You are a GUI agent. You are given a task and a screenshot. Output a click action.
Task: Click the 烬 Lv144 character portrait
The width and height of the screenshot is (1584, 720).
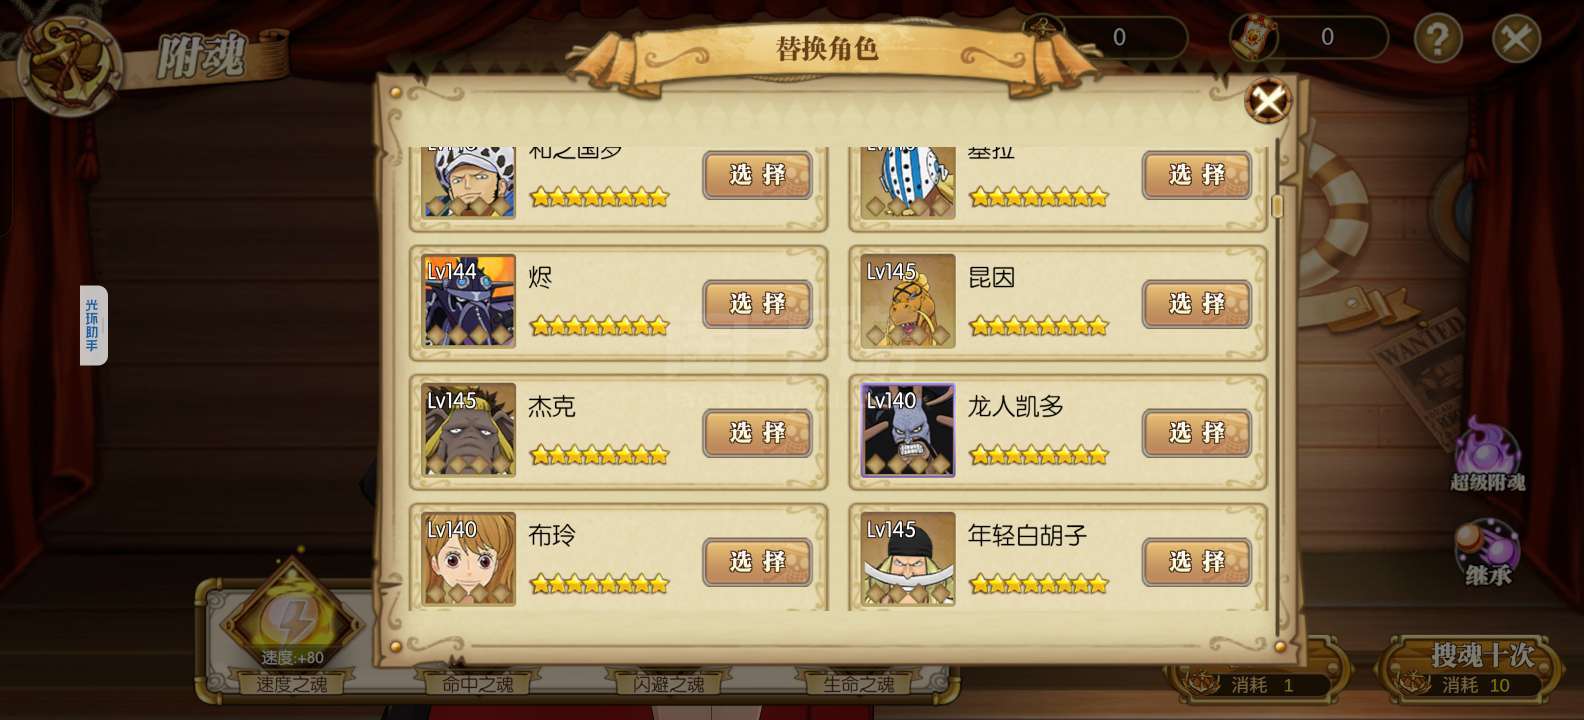click(x=469, y=301)
